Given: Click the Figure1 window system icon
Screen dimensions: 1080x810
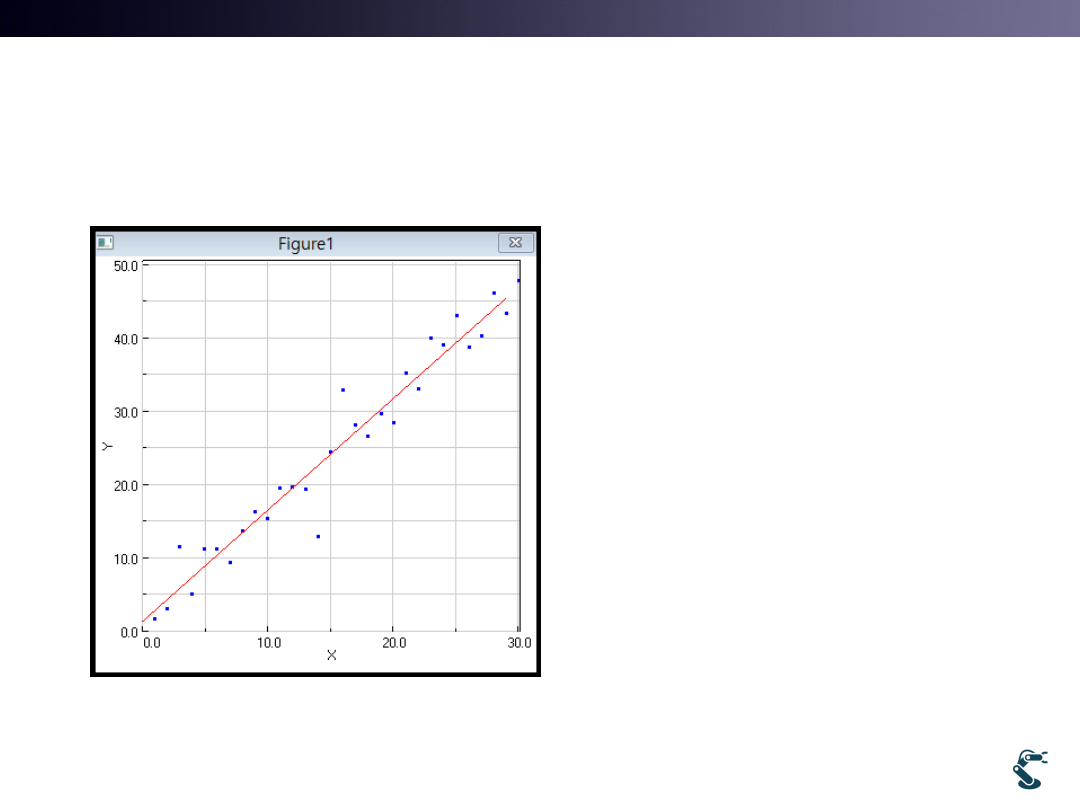Looking at the screenshot, I should click(105, 243).
